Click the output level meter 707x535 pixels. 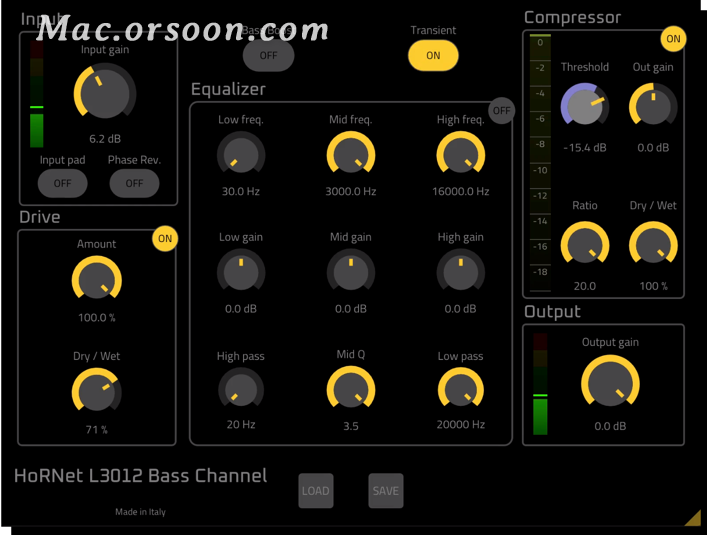(x=540, y=384)
